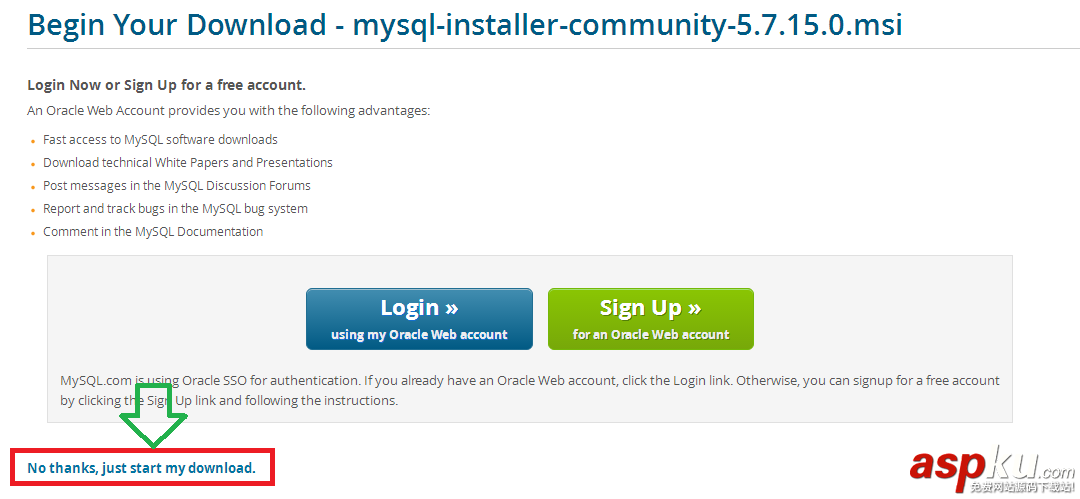Click "No thanks, just start my download" link
The image size is (1080, 499).
click(x=141, y=467)
